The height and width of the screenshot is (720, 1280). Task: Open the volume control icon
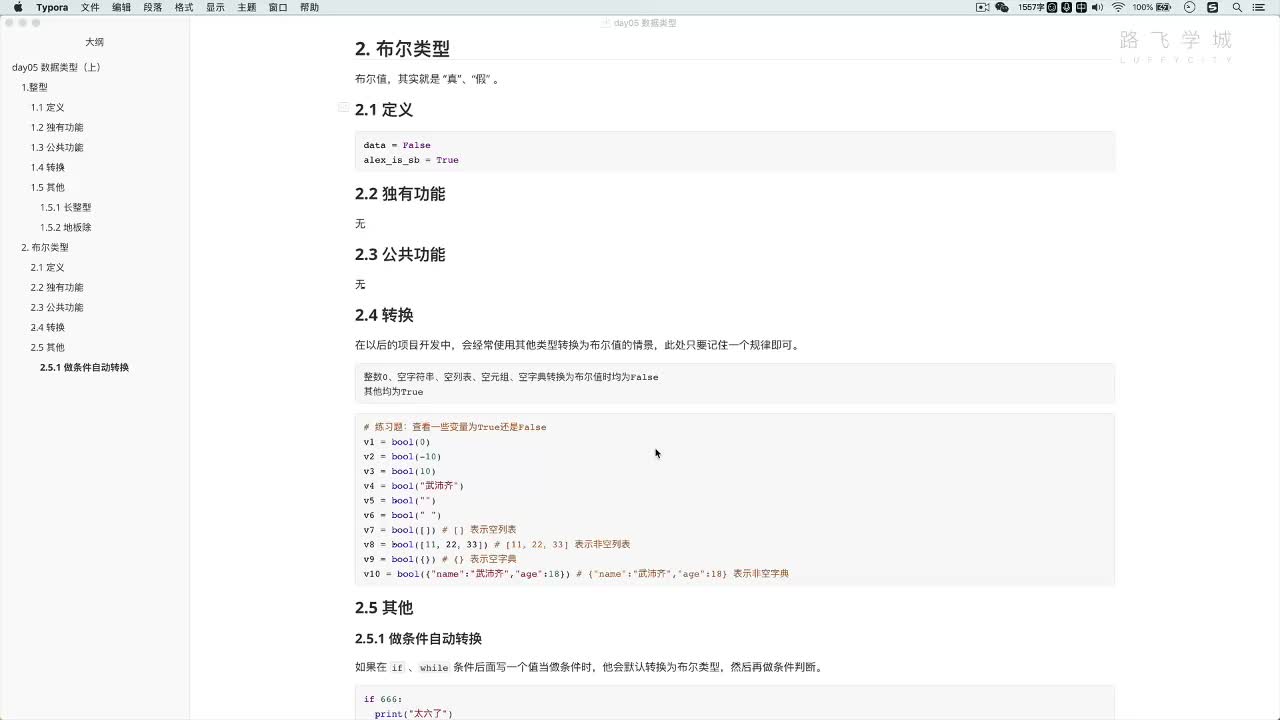[1097, 7]
